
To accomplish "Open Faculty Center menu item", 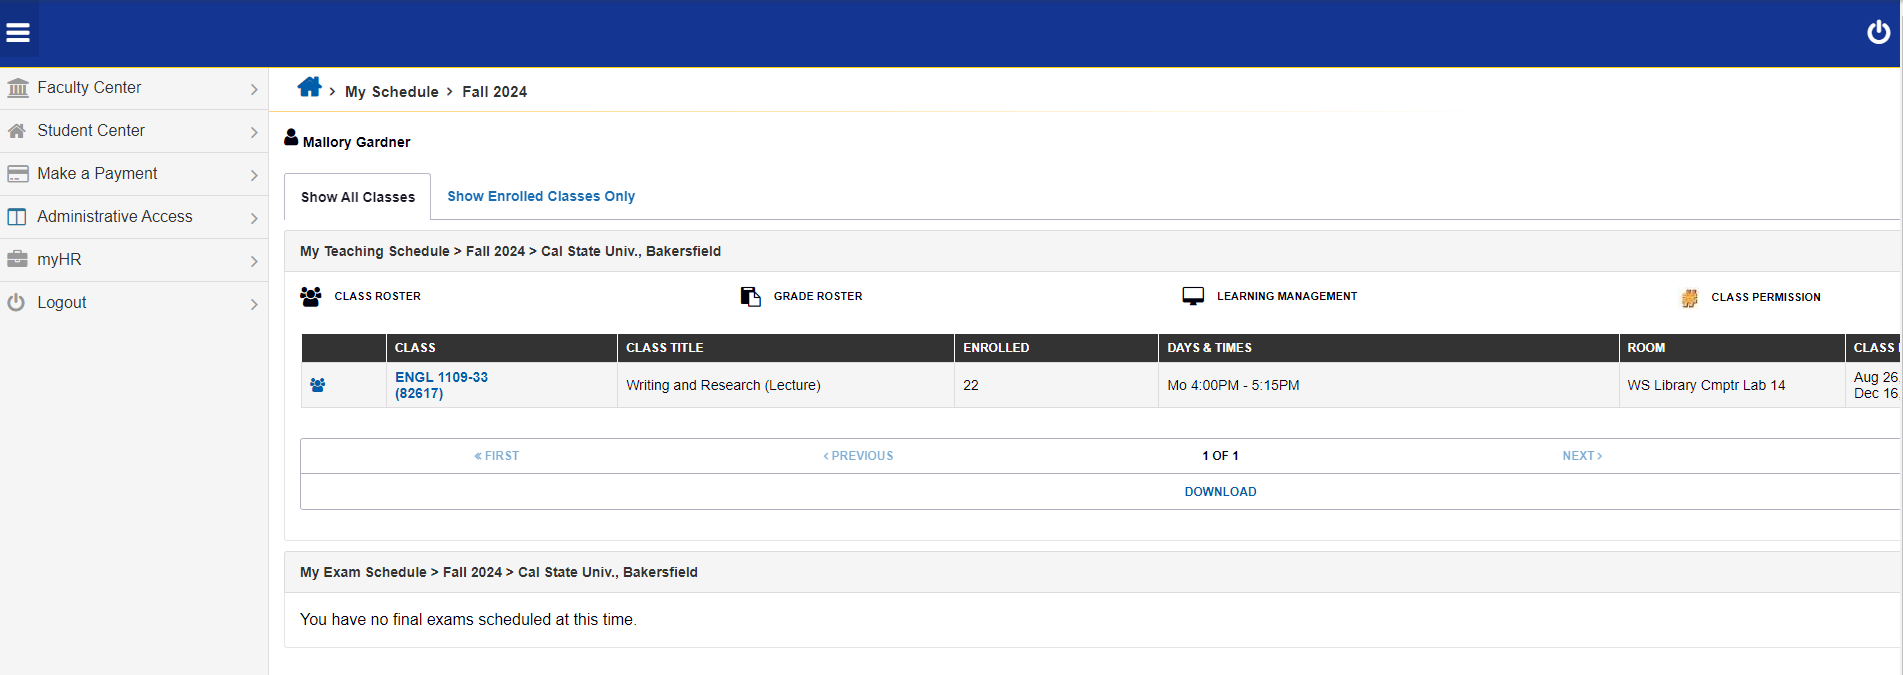I will pos(134,88).
